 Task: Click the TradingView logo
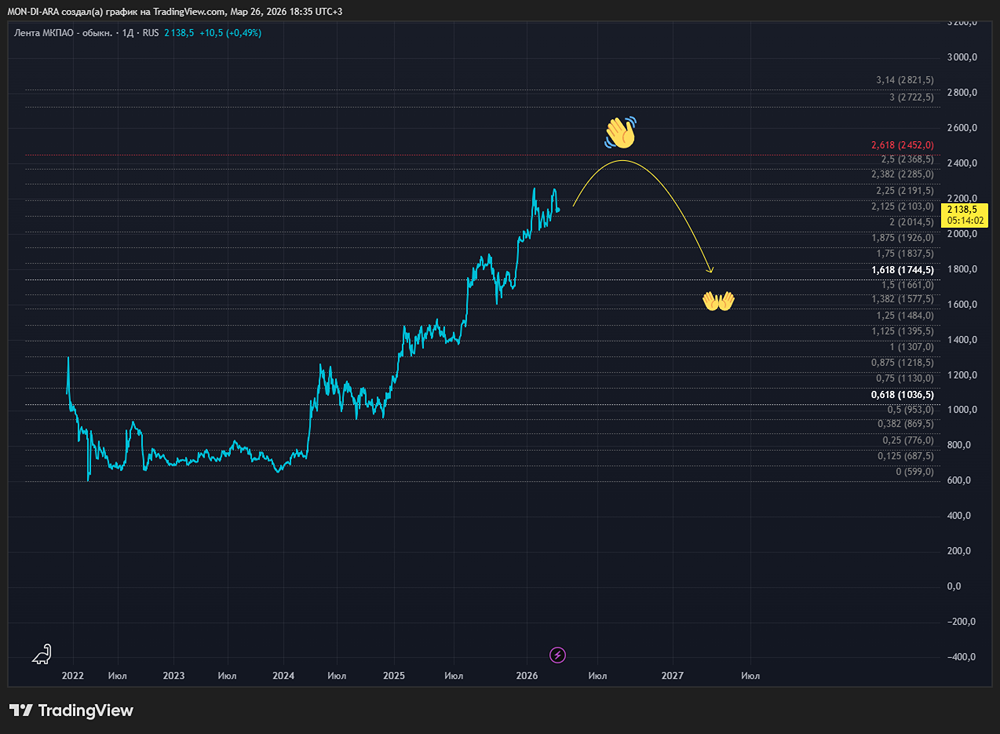(x=71, y=710)
